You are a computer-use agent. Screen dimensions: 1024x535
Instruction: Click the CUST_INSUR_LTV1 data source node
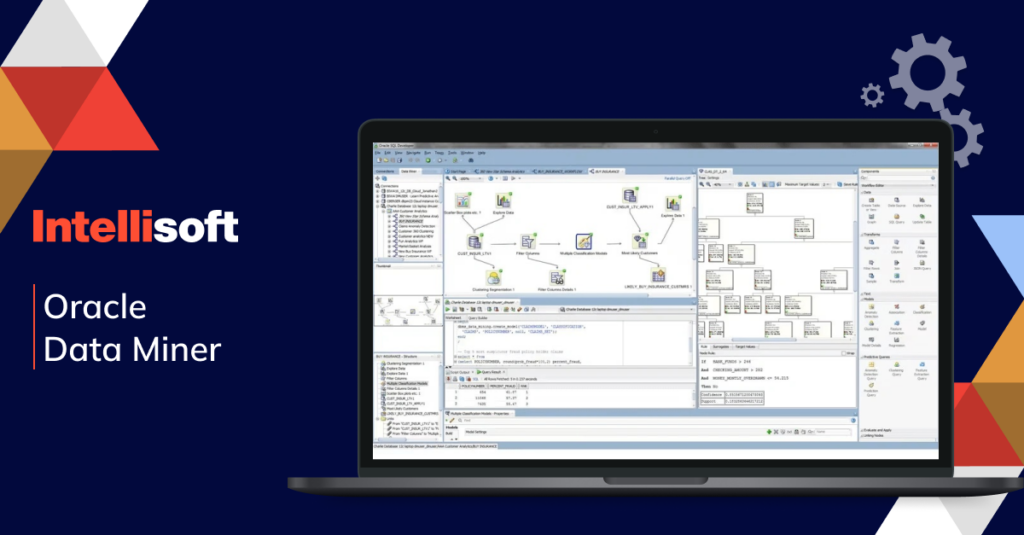point(474,240)
